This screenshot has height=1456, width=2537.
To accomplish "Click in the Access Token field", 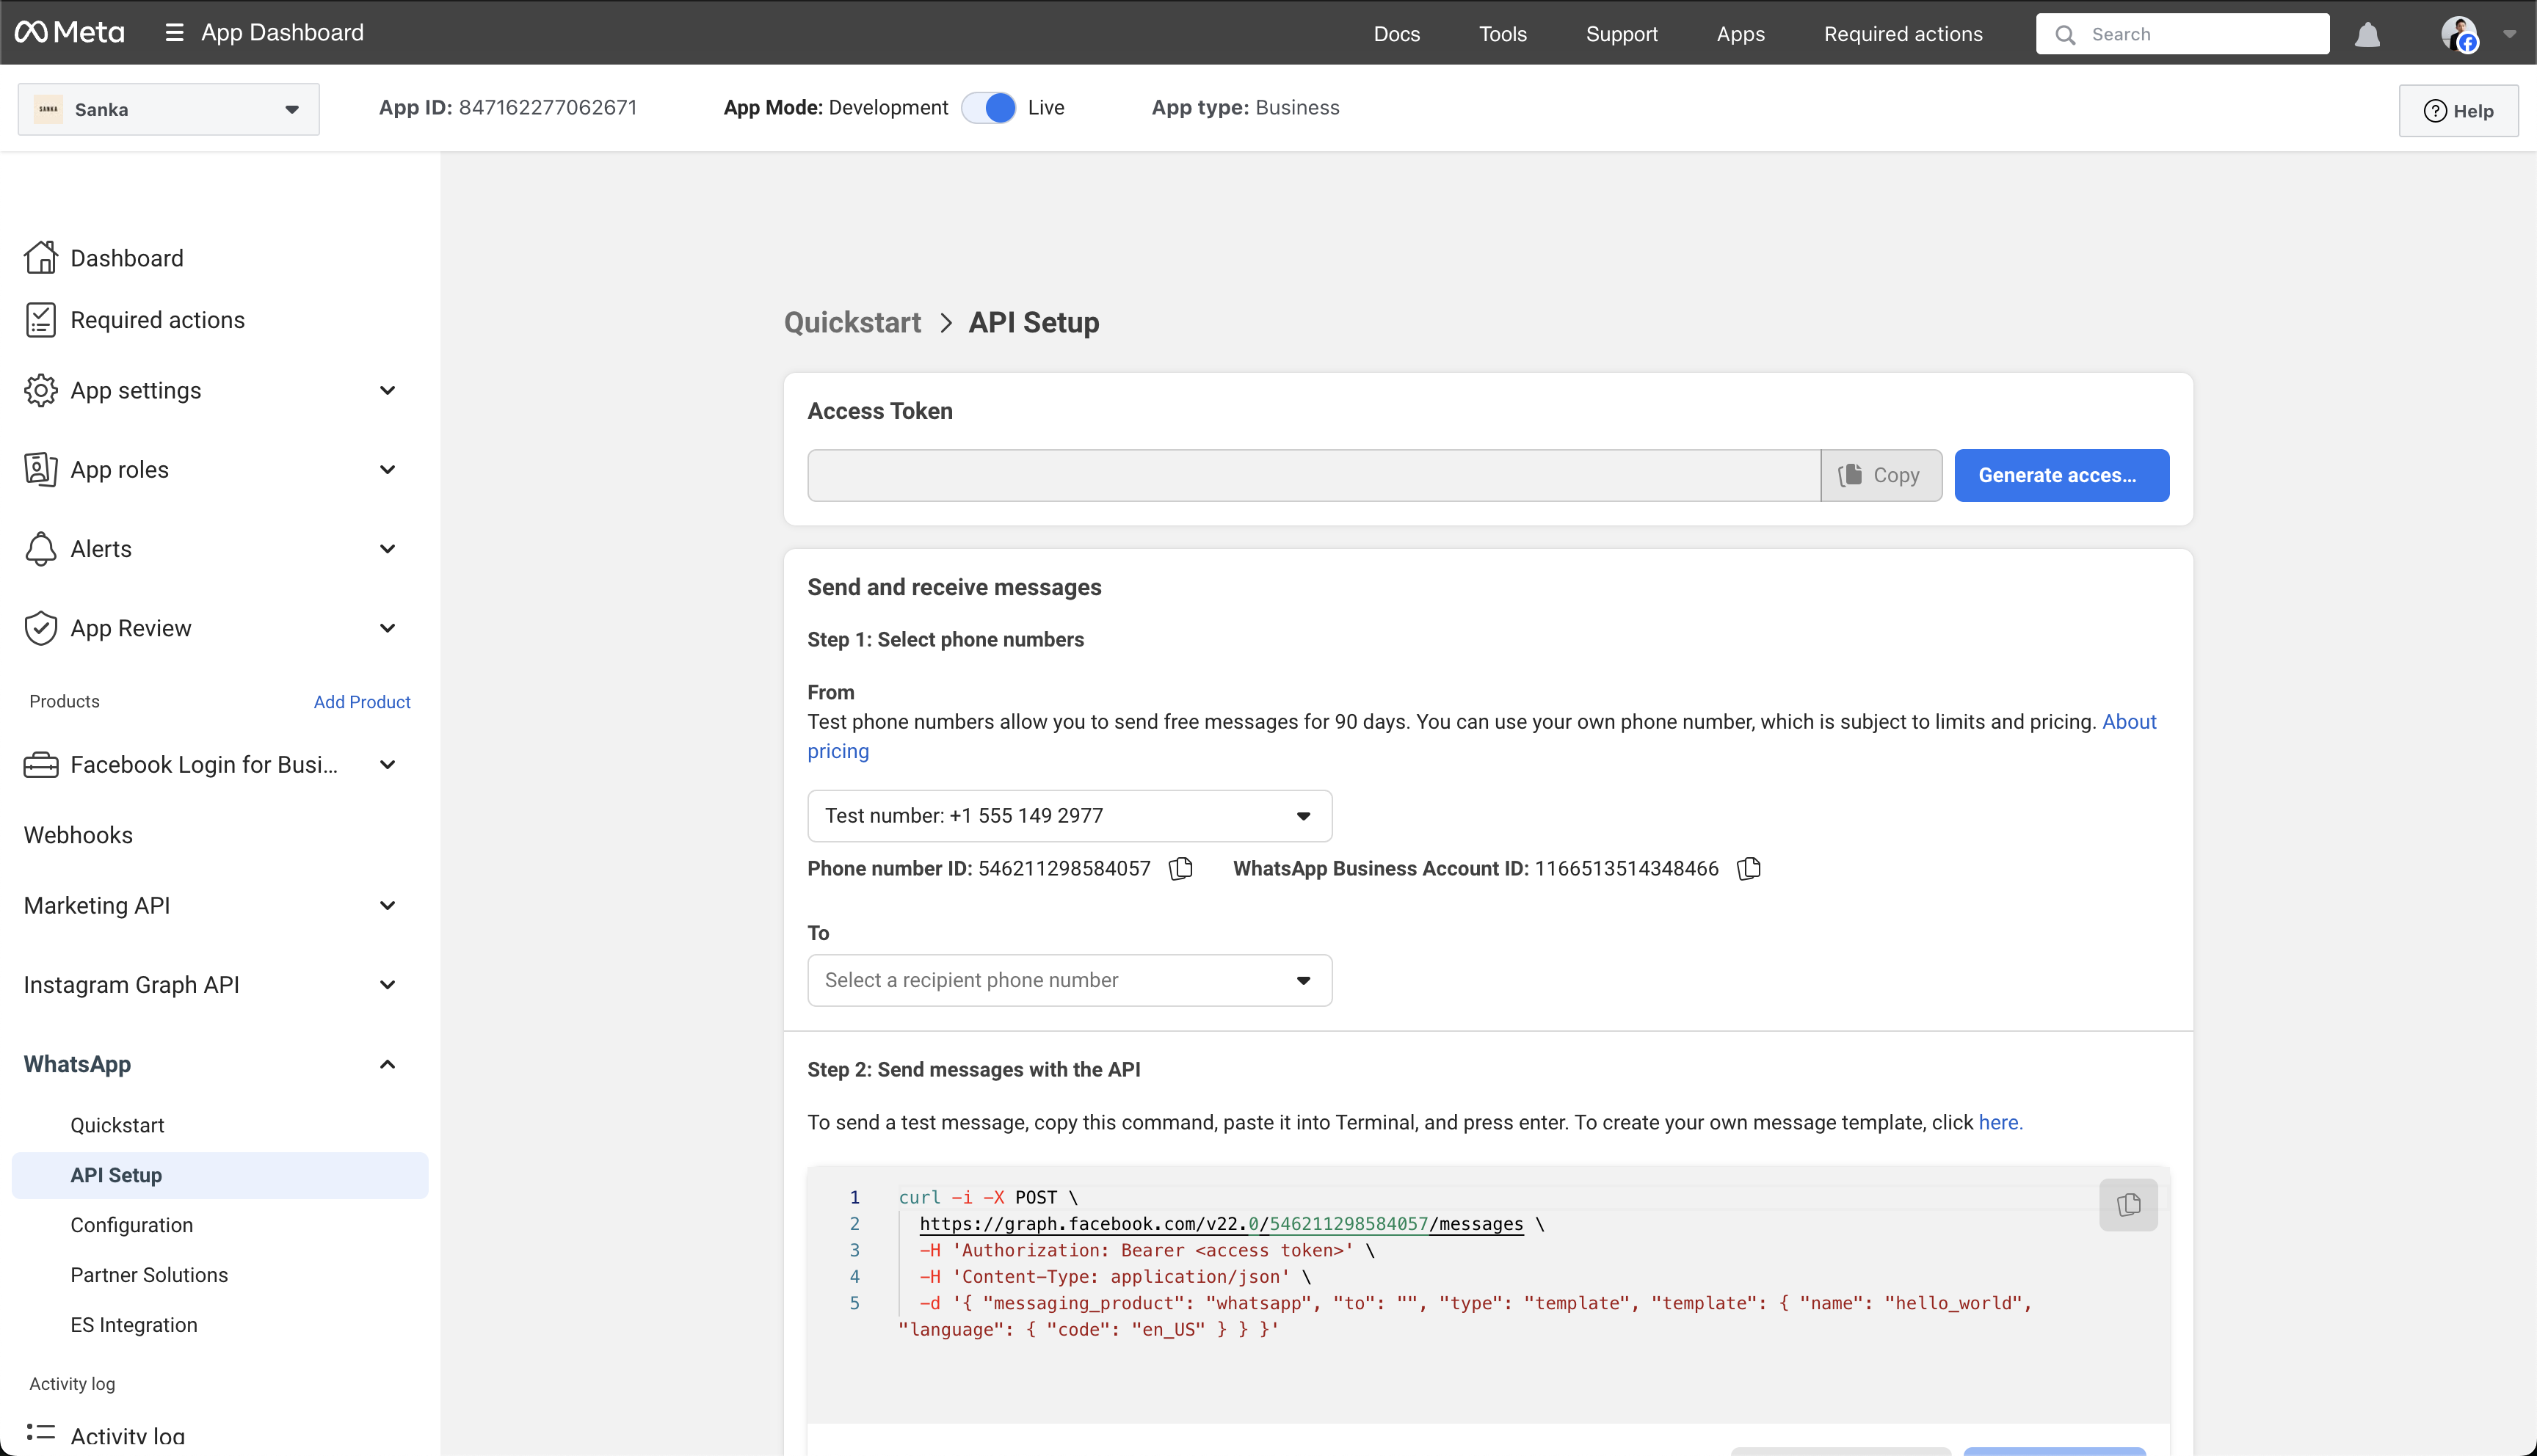I will (x=1313, y=475).
